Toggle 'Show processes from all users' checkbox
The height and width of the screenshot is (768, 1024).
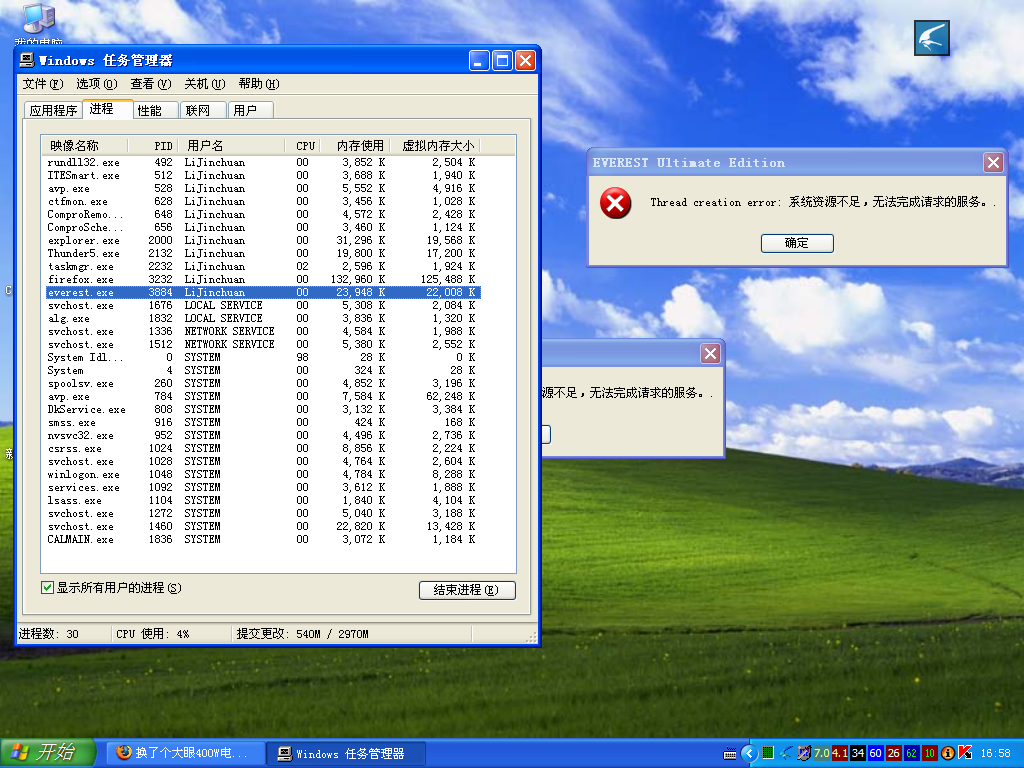(47, 588)
